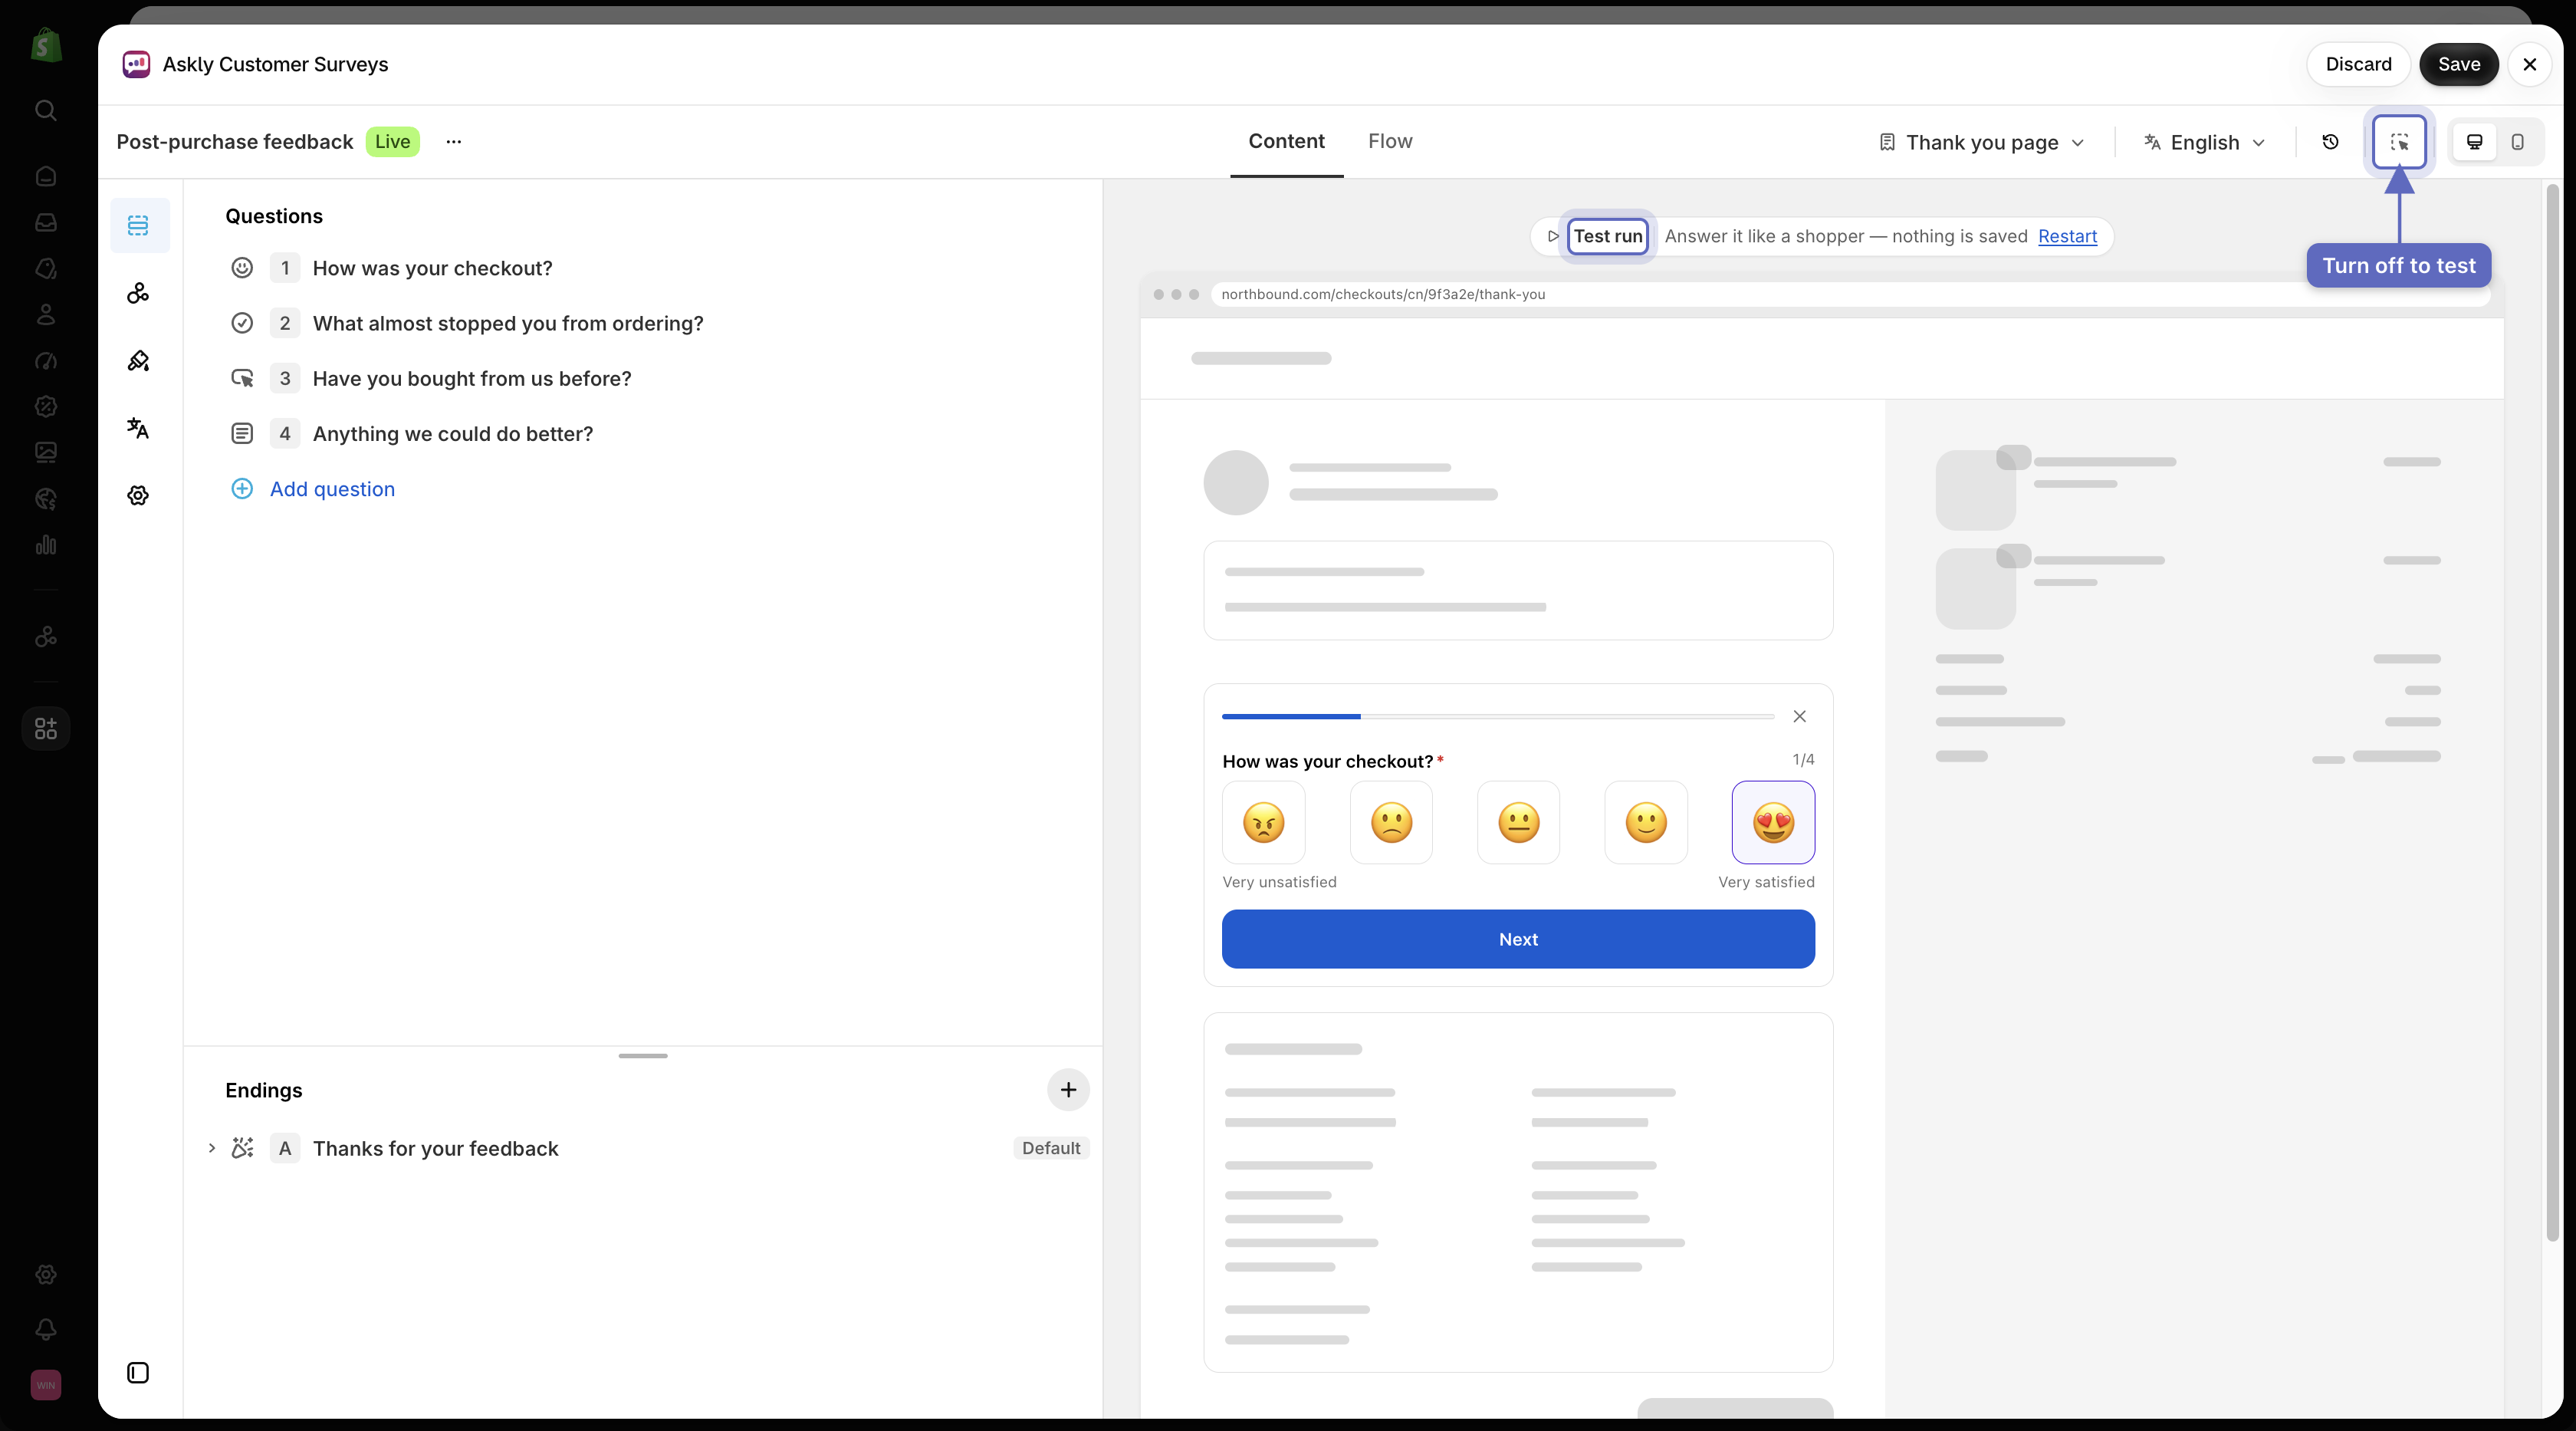Open the translations panel icon
This screenshot has width=2576, height=1431.
(139, 428)
